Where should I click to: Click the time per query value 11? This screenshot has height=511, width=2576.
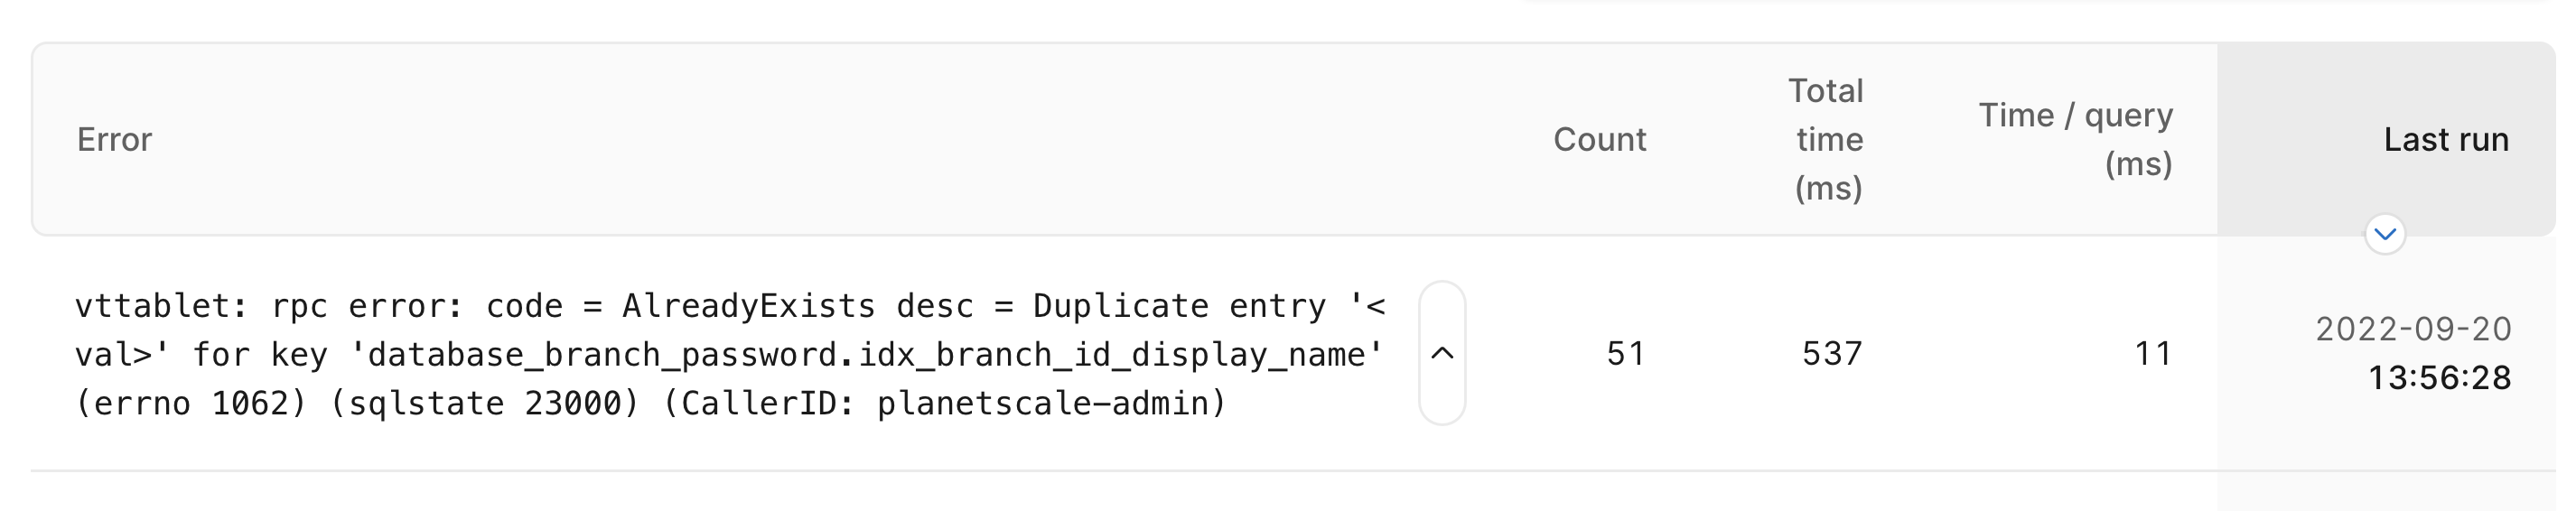tap(2153, 354)
